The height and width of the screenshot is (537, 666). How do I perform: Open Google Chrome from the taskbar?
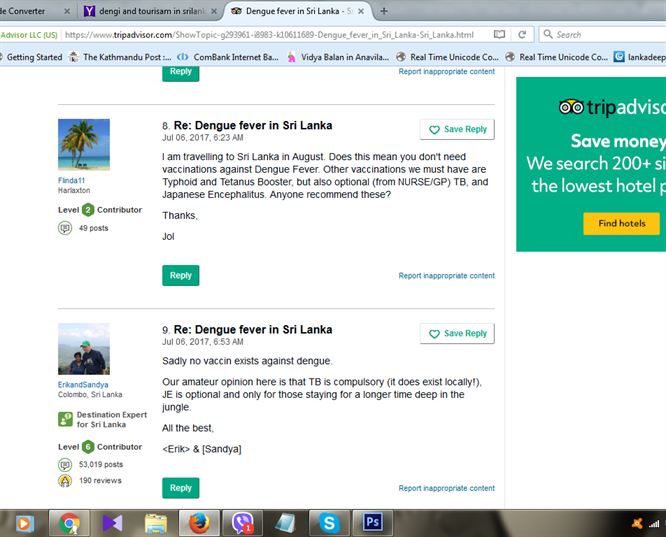[69, 522]
